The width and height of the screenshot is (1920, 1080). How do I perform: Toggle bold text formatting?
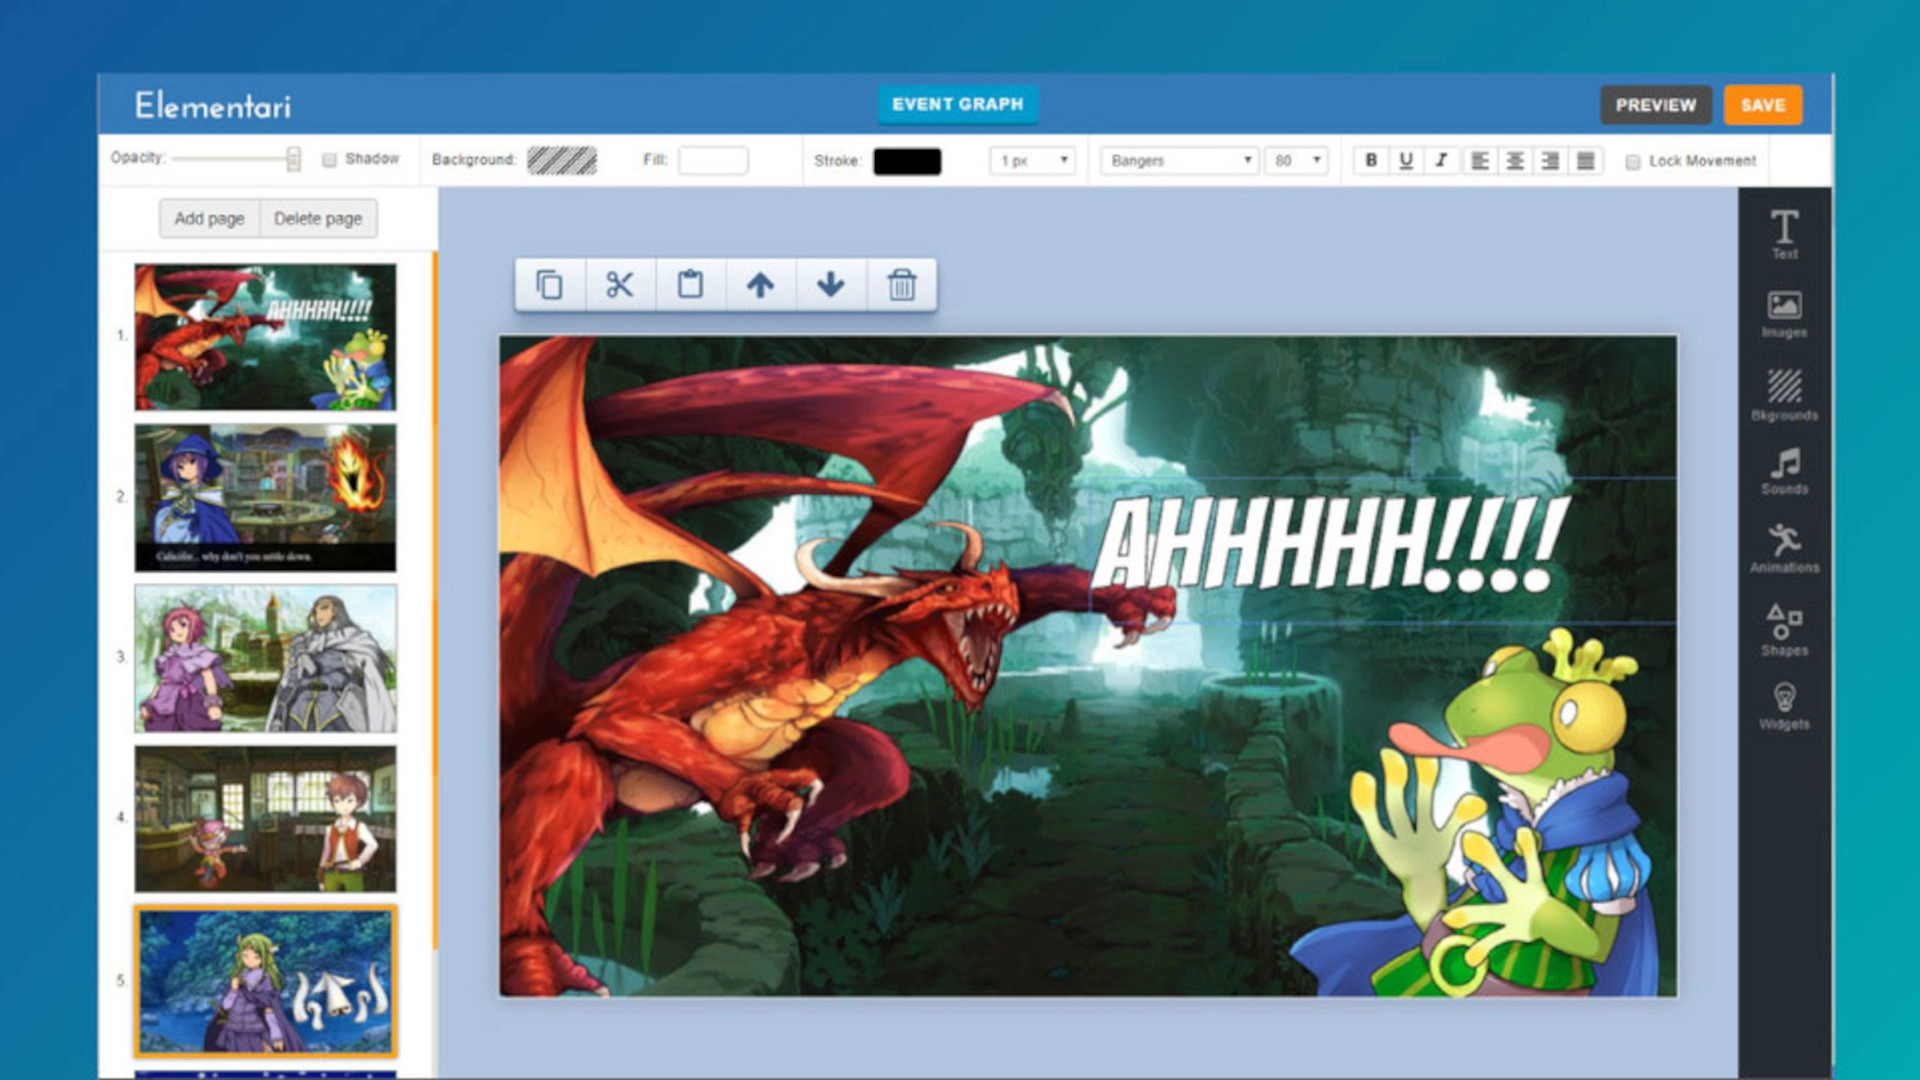[1371, 160]
